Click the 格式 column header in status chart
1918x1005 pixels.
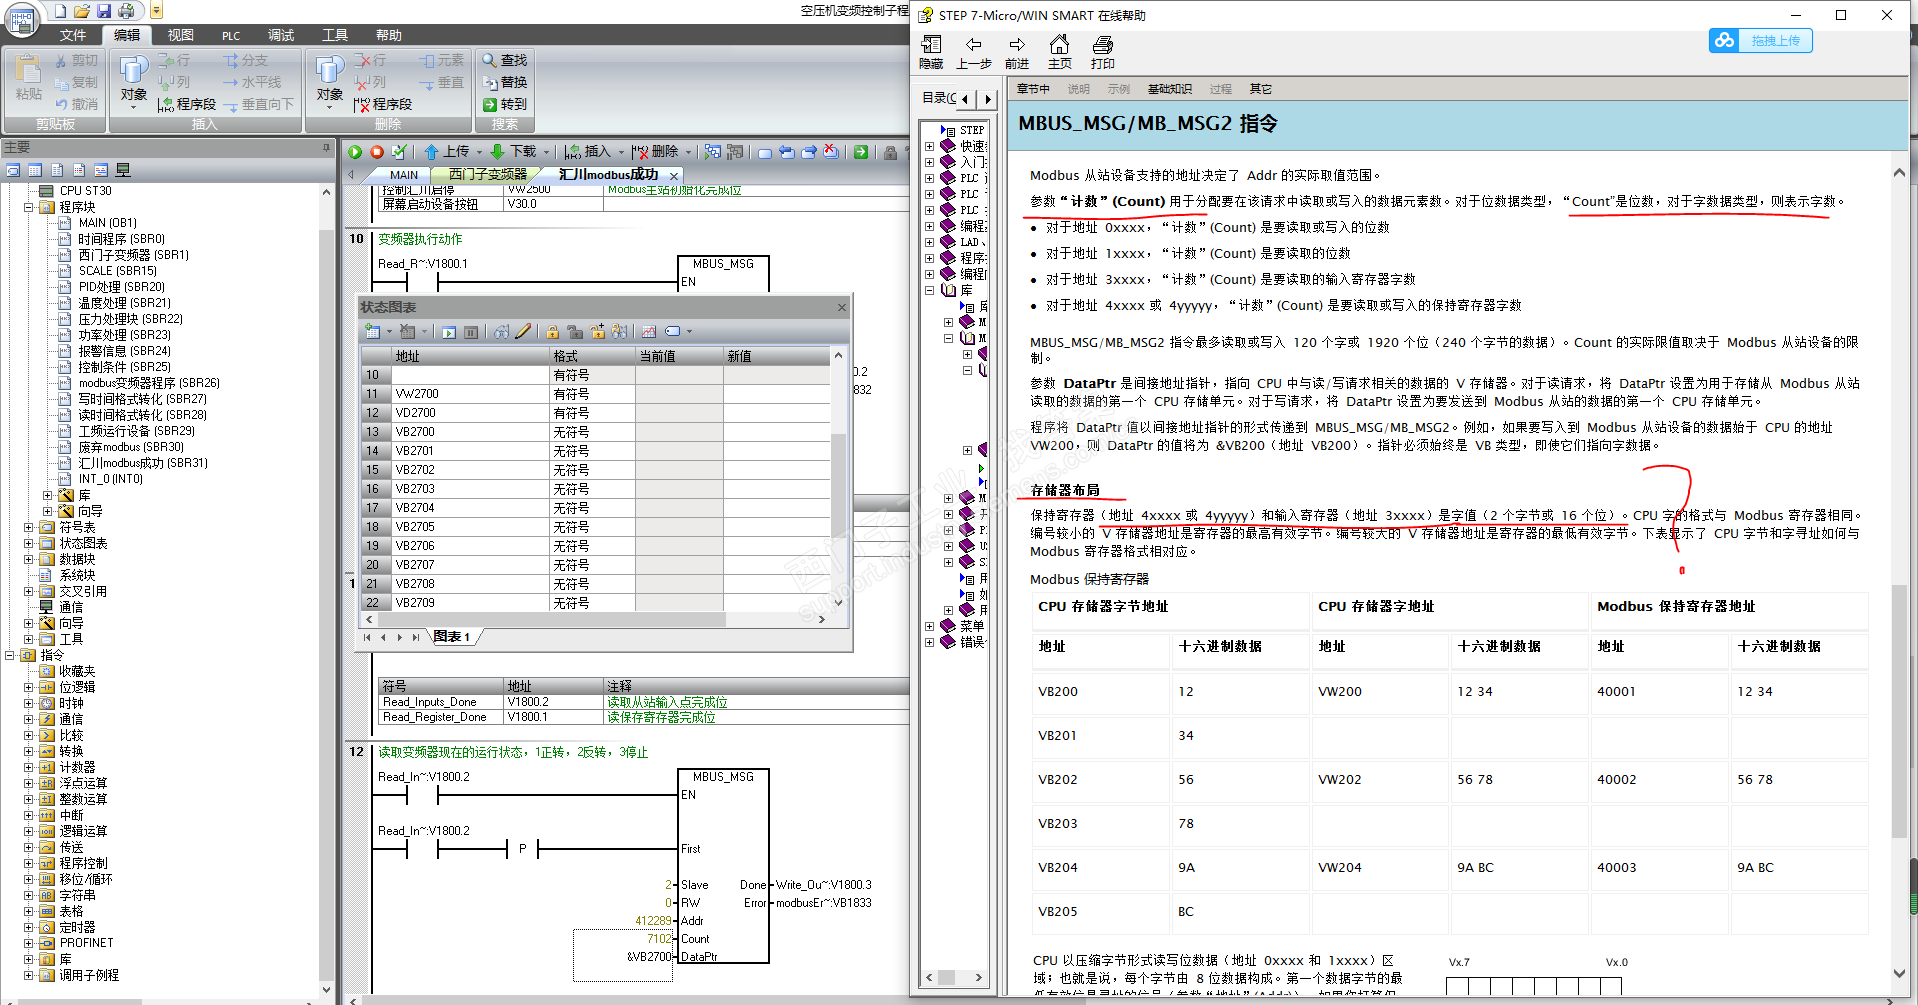tap(593, 356)
